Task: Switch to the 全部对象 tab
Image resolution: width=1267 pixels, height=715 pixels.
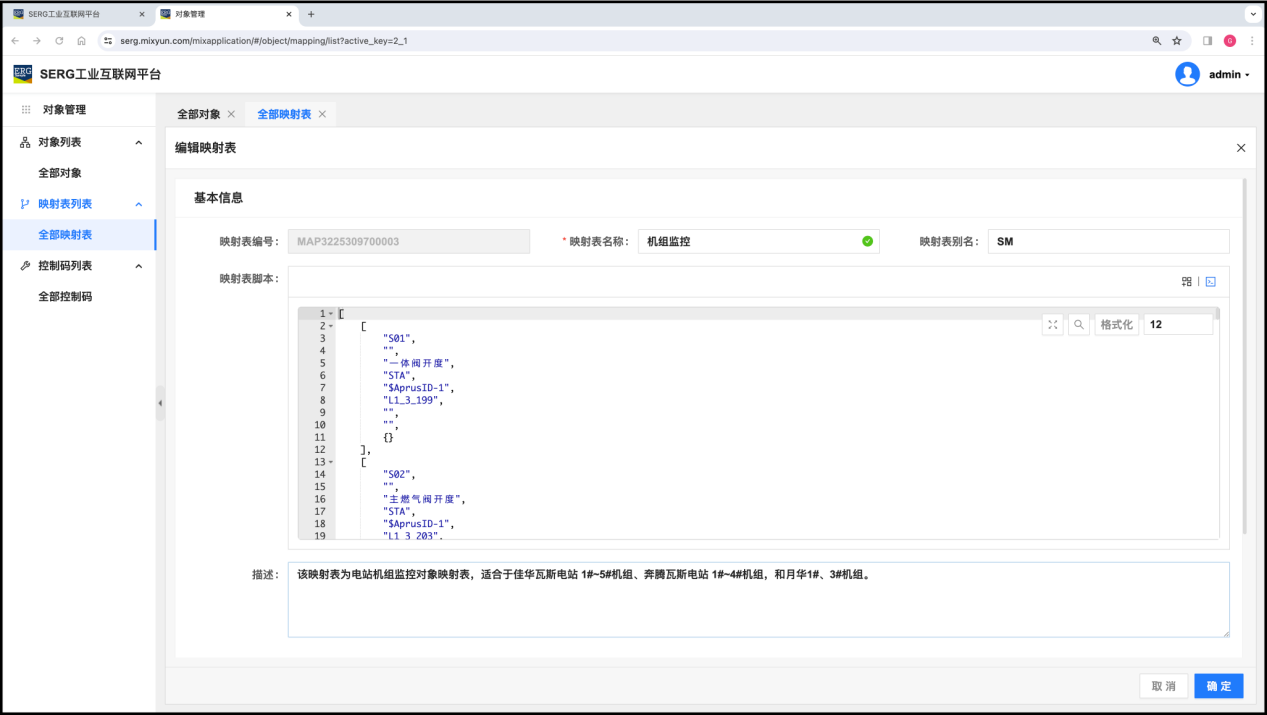Action: (198, 114)
